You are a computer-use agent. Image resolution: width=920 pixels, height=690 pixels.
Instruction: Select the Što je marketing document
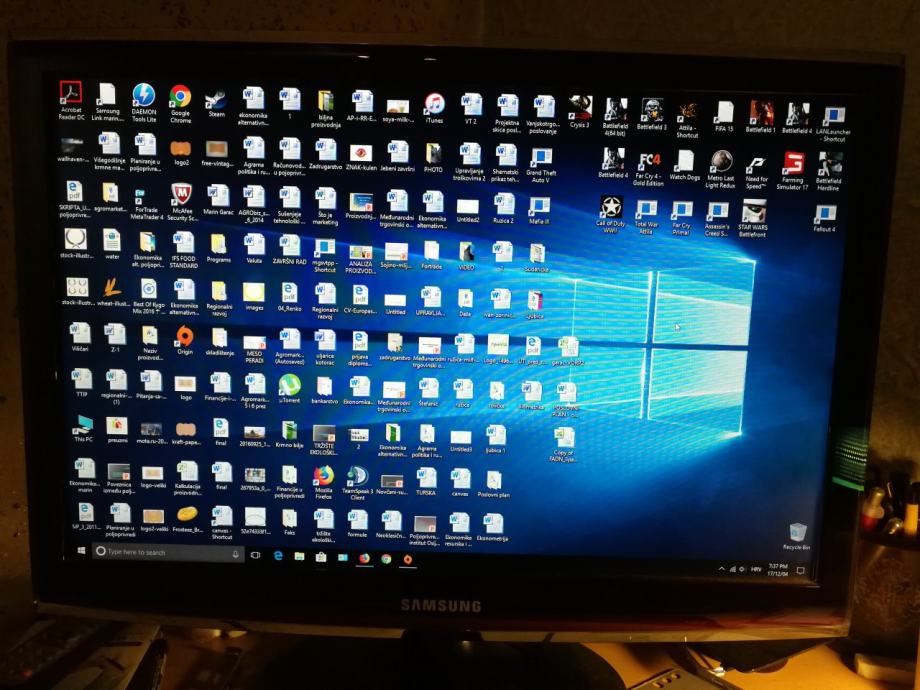point(325,207)
